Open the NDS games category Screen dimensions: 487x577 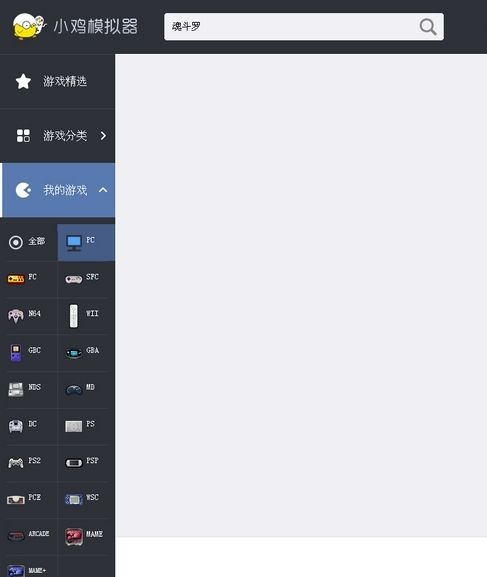click(29, 390)
